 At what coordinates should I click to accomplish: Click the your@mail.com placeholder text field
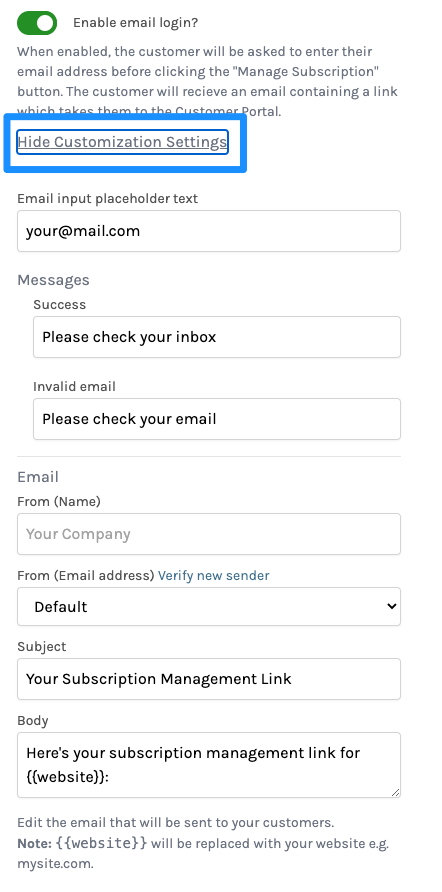point(209,231)
